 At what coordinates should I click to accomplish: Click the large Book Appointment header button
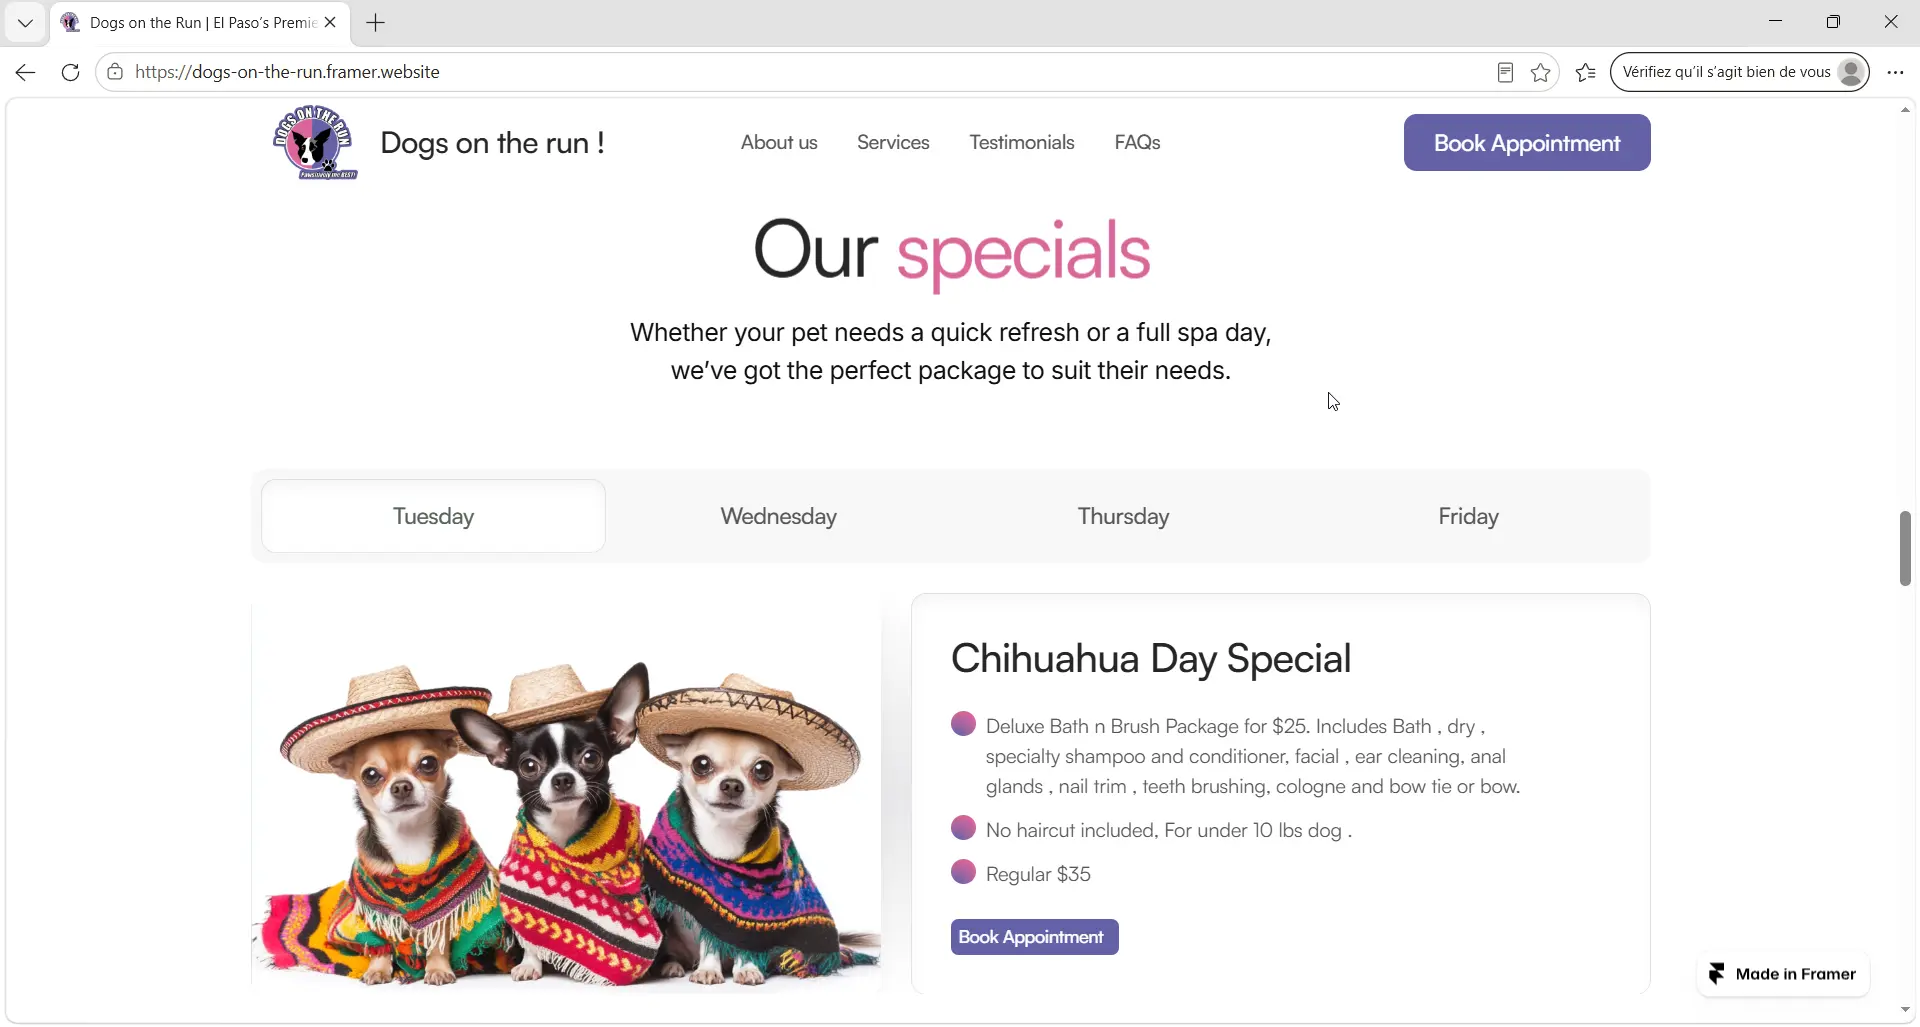(x=1527, y=143)
